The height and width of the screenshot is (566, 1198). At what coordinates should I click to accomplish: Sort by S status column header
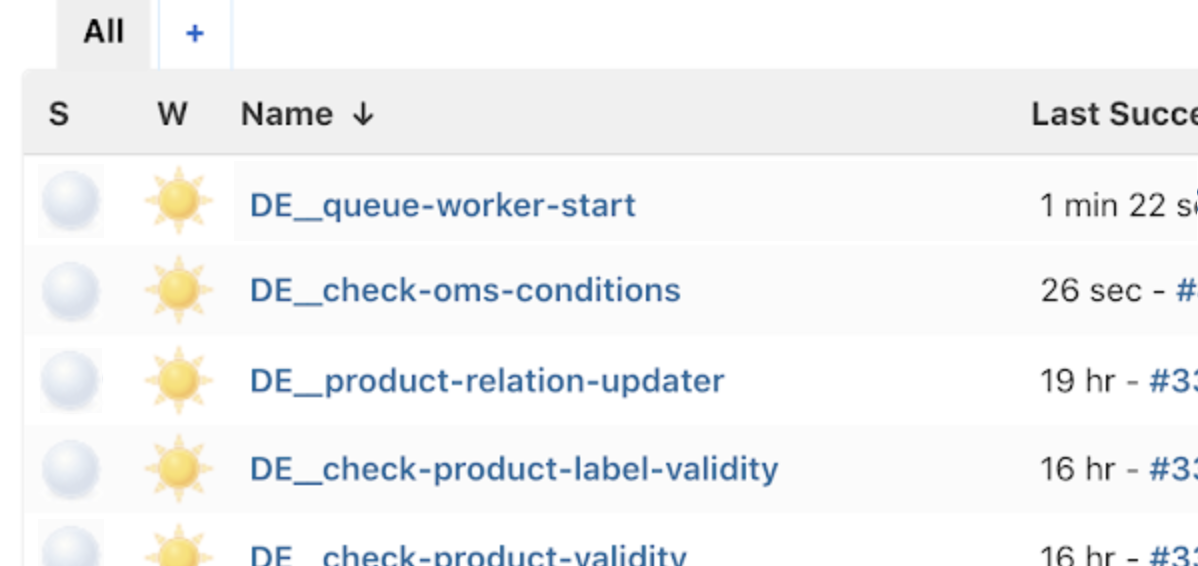[x=59, y=115]
